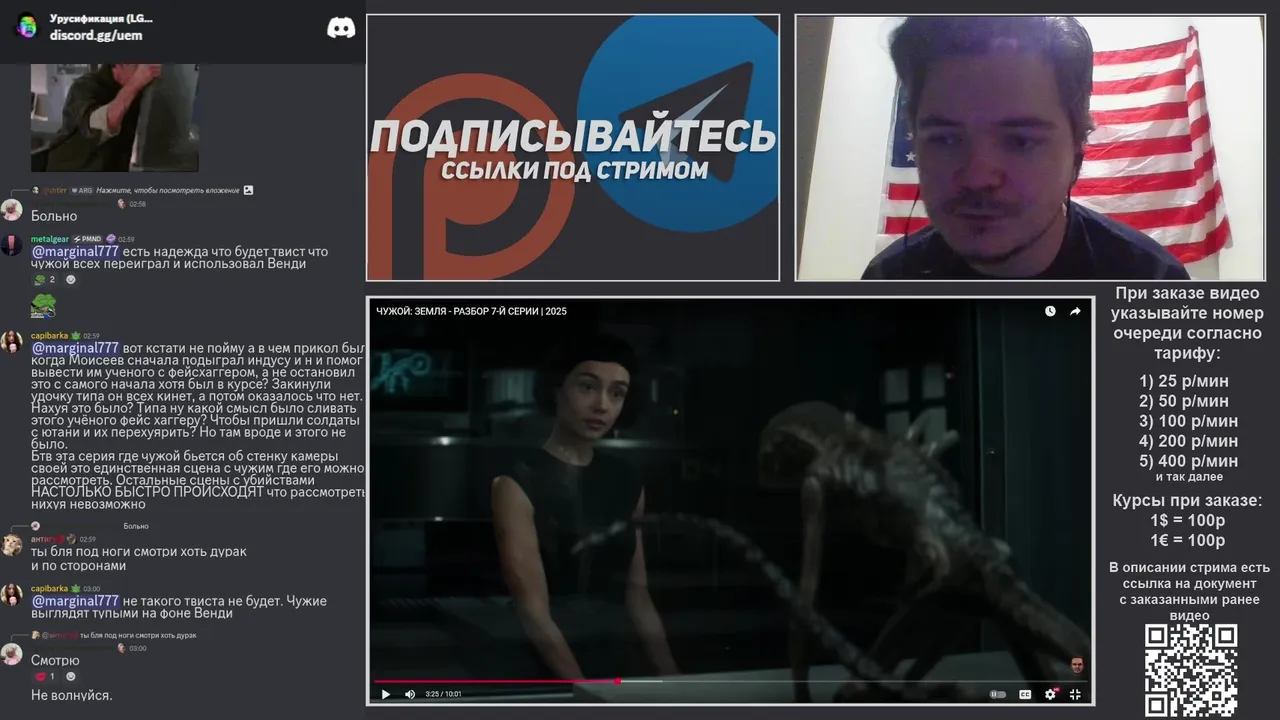
Task: Click attachment image icon in reply preview
Action: [x=248, y=190]
